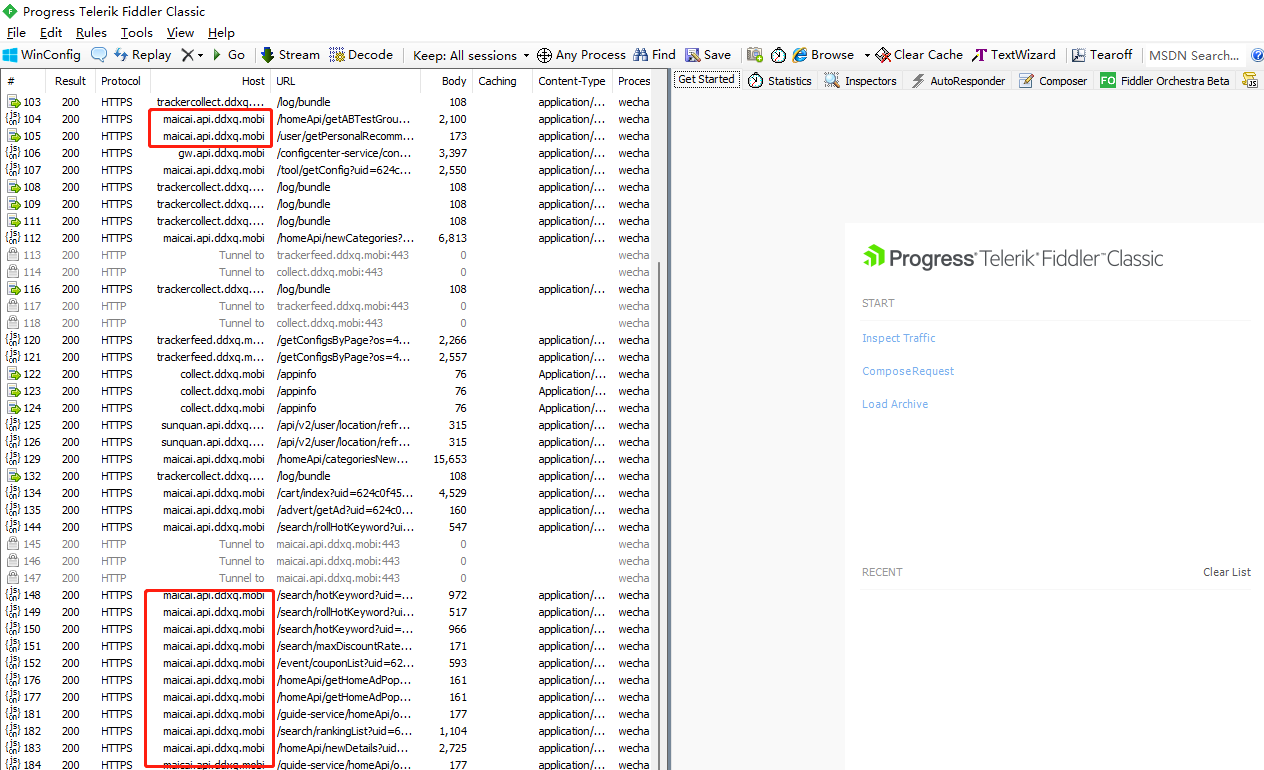The height and width of the screenshot is (770, 1264).
Task: Sort sessions by Body column header
Action: 445,81
